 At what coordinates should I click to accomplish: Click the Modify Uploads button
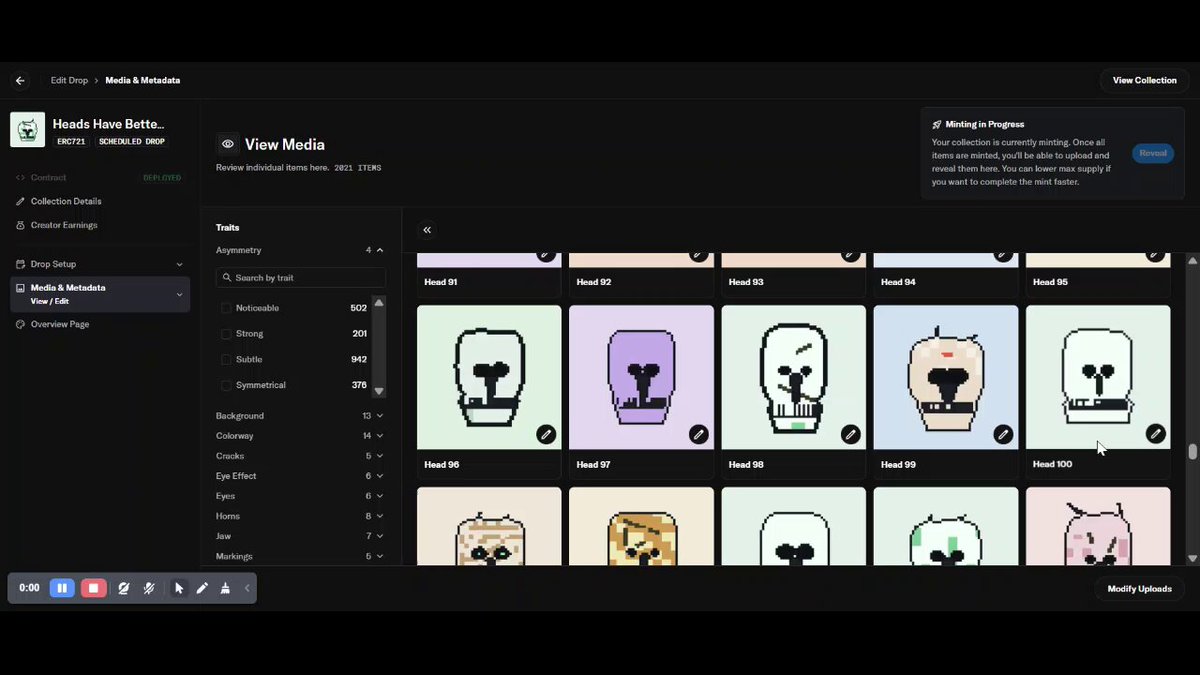1139,589
